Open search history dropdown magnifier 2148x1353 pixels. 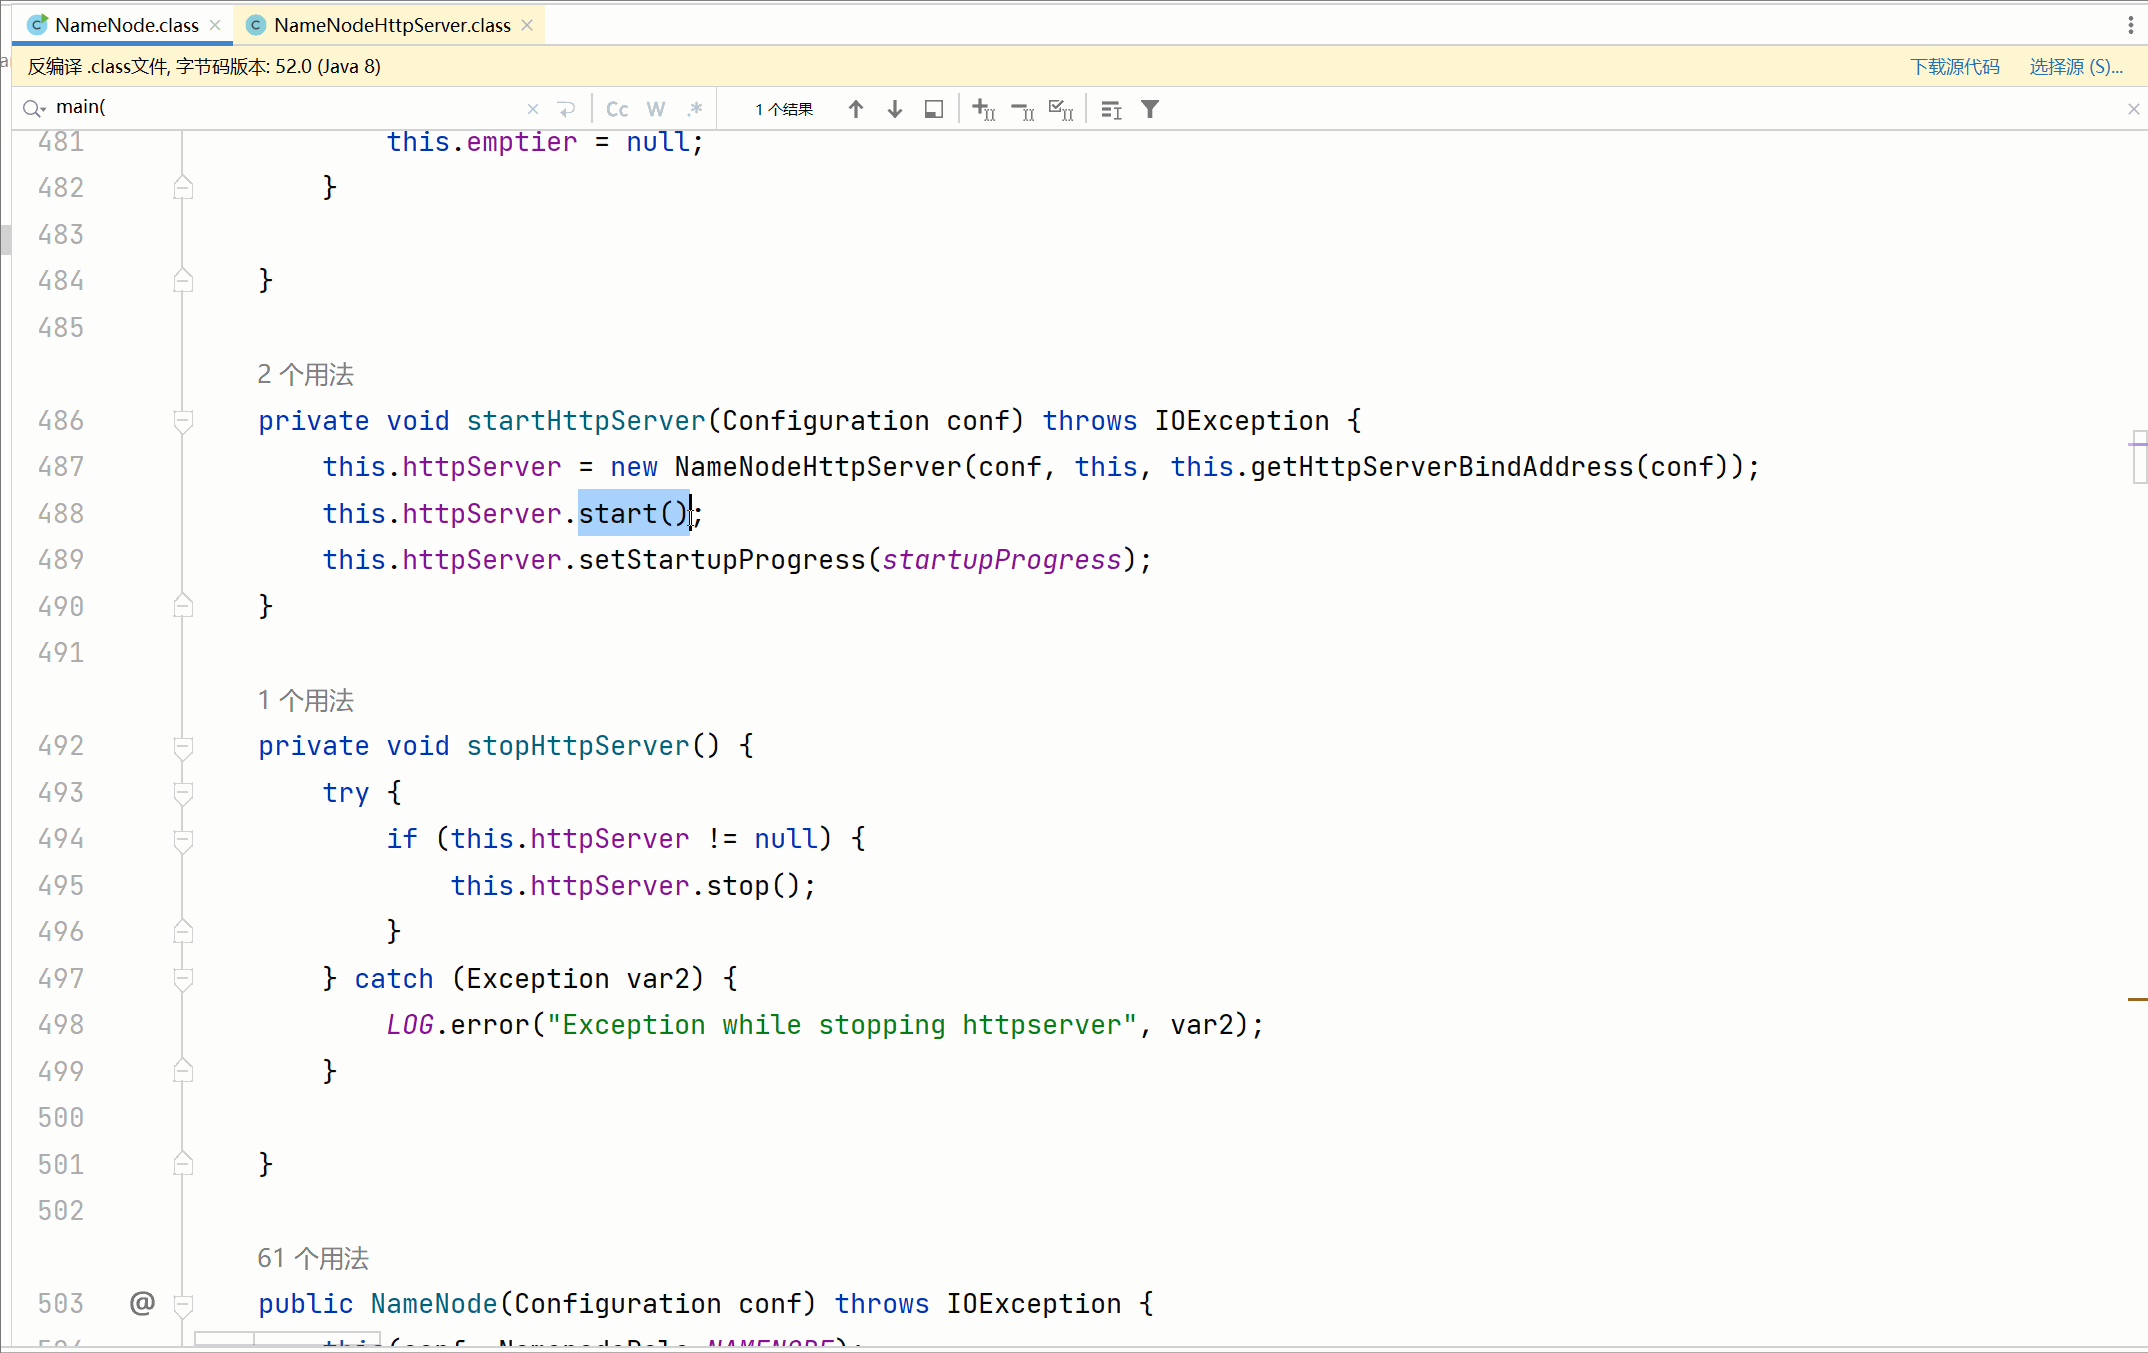coord(34,108)
